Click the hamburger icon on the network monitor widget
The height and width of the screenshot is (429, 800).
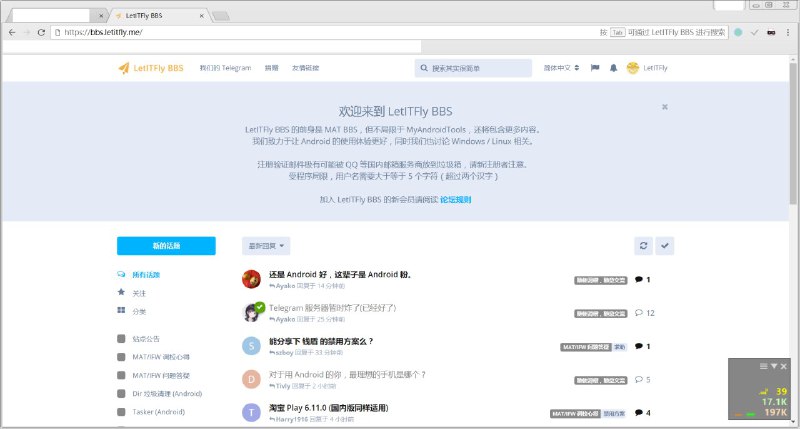click(x=764, y=366)
